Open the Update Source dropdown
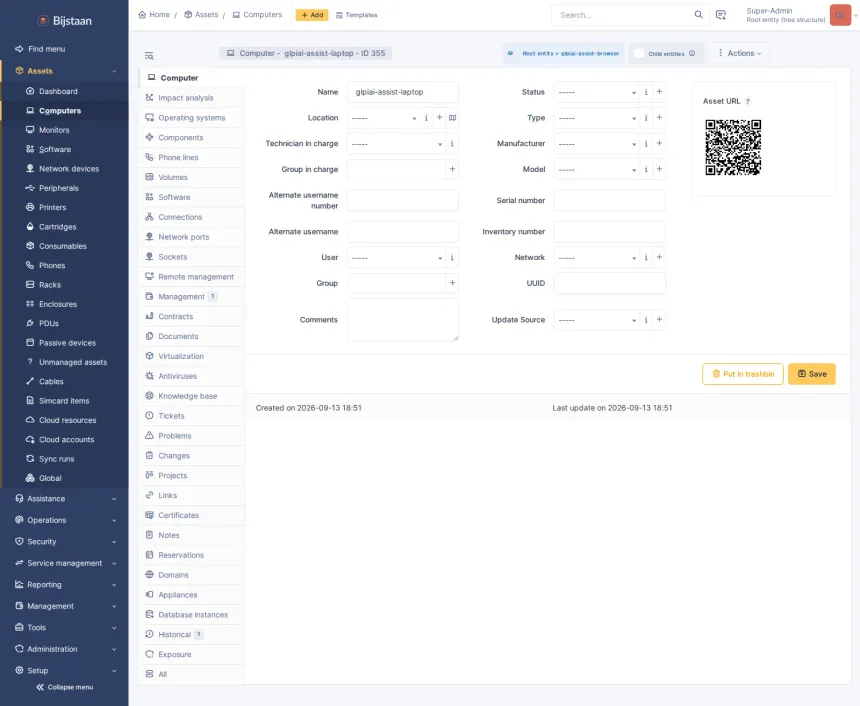 [x=597, y=320]
